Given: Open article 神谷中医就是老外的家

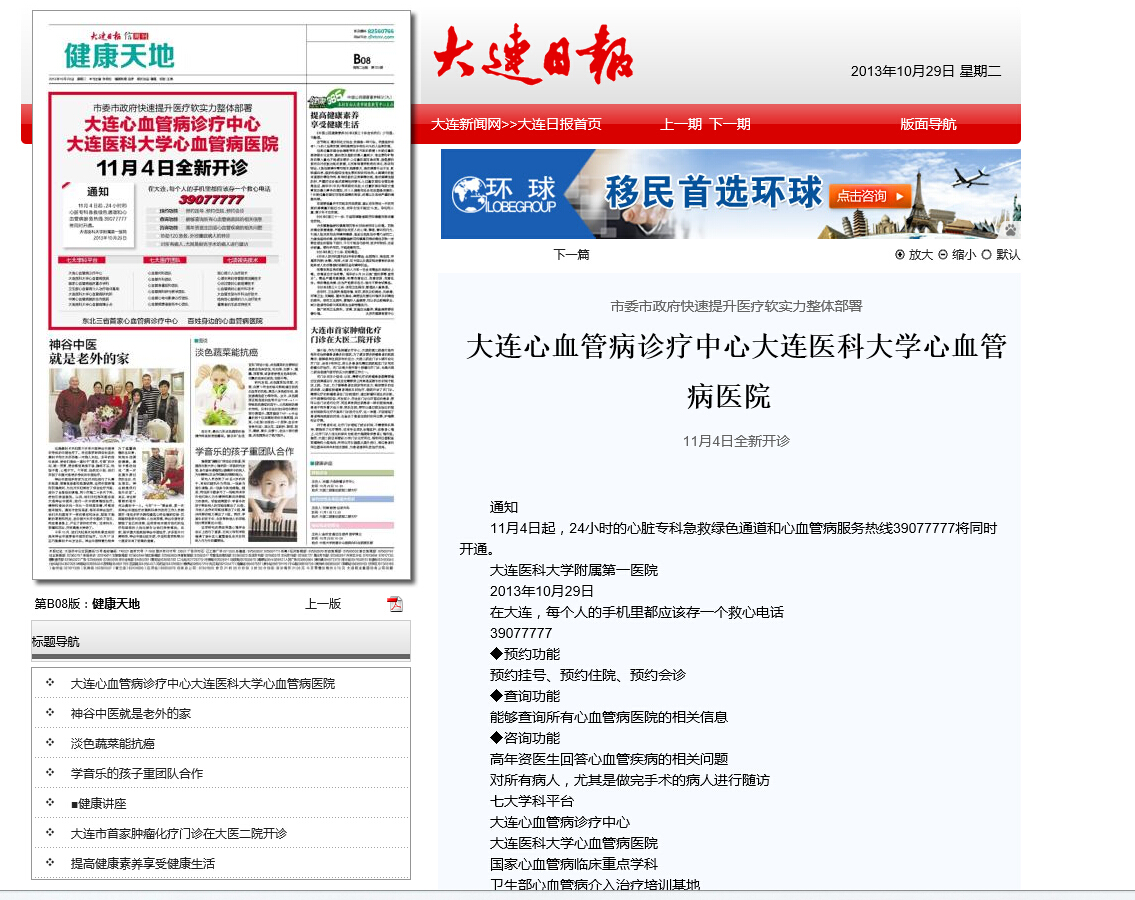Looking at the screenshot, I should 130,714.
